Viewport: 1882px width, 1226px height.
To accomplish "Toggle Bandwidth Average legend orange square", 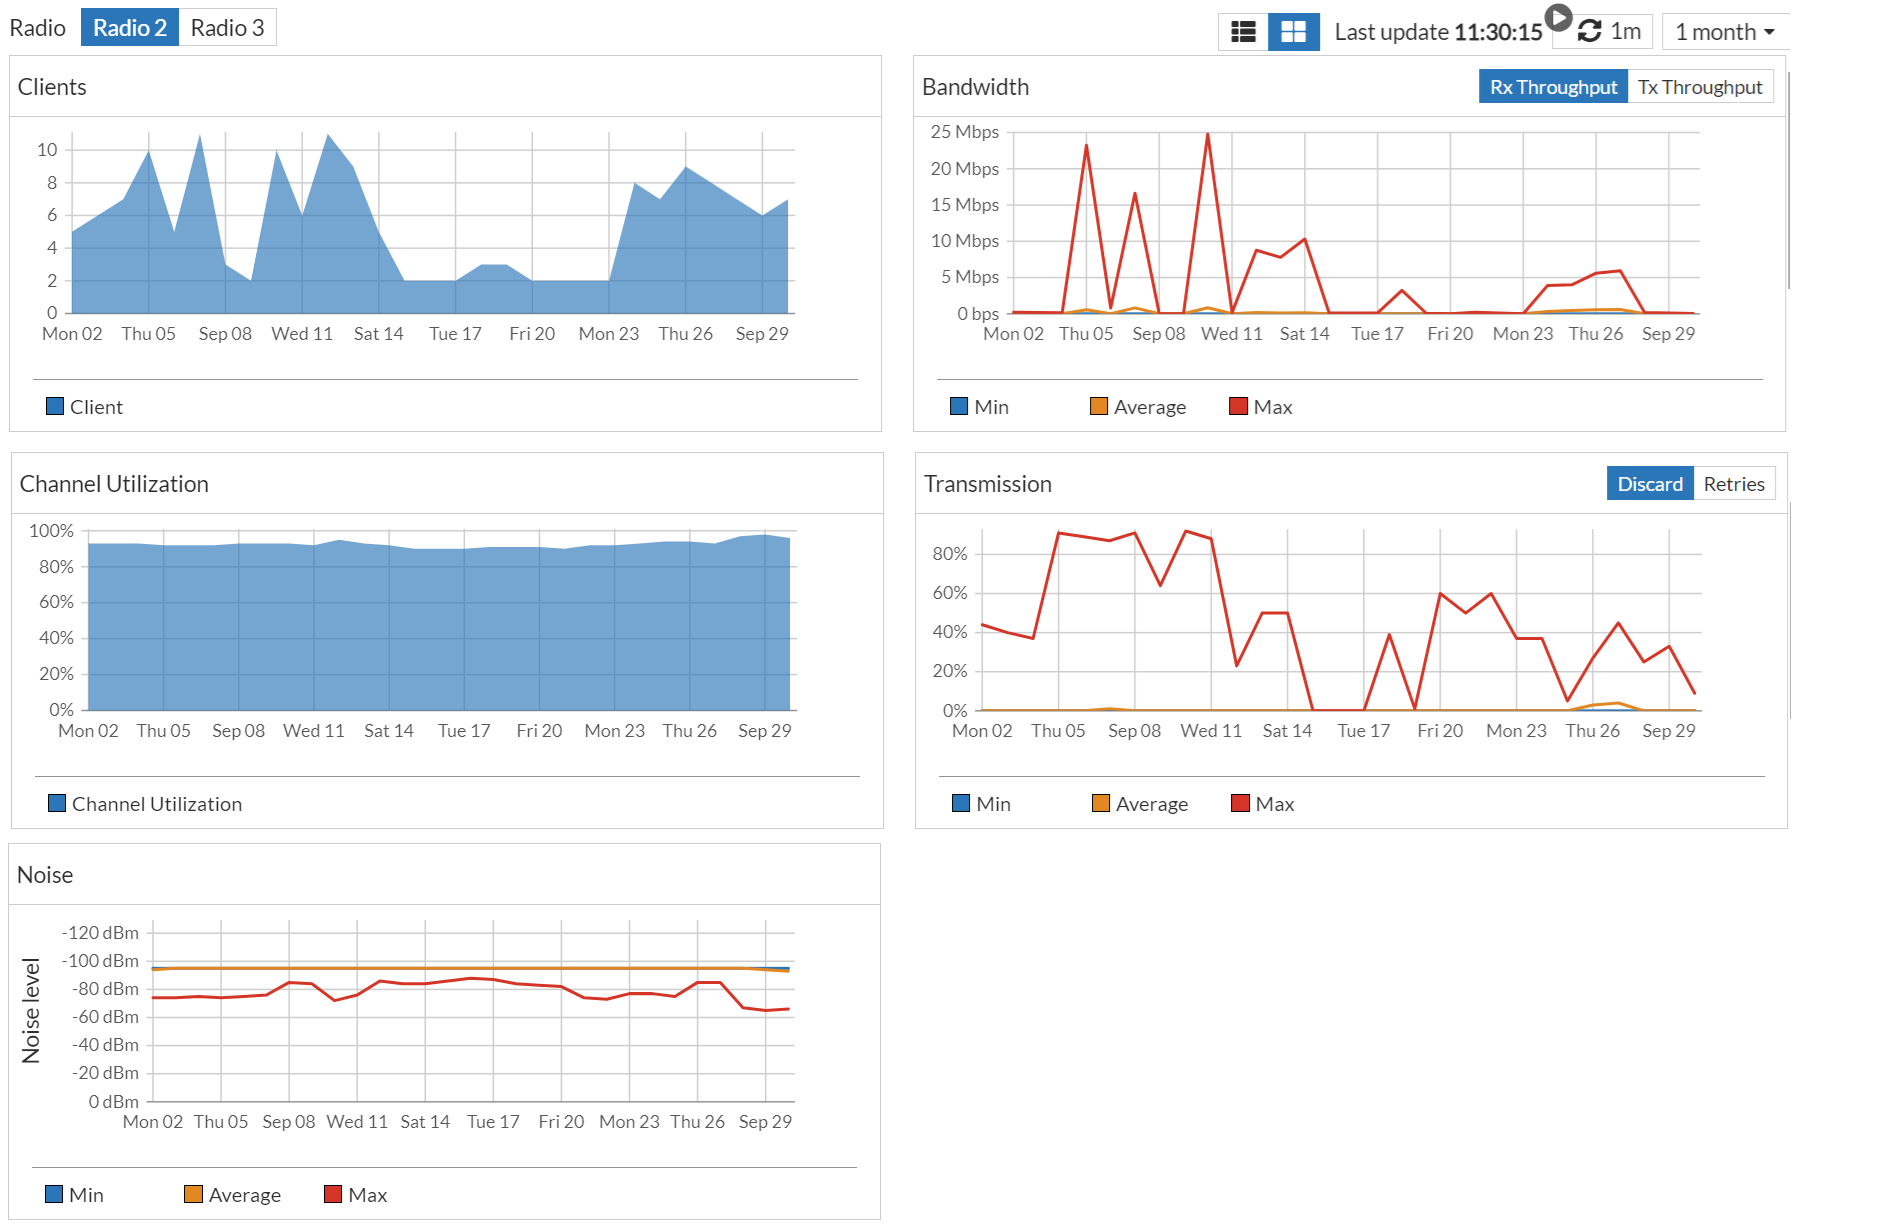I will tap(1099, 406).
